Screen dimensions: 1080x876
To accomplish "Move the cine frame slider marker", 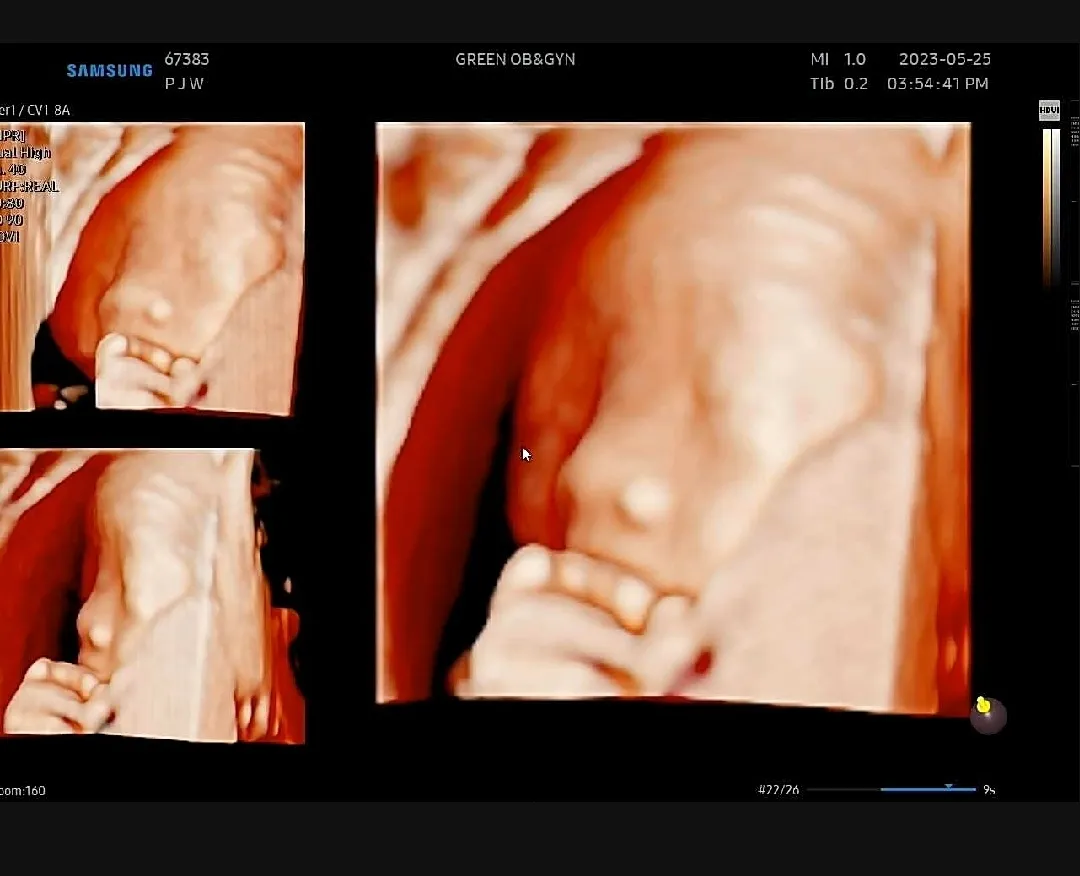I will click(948, 786).
